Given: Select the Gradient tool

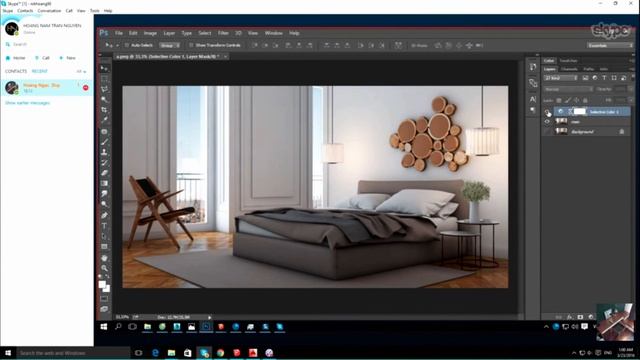Looking at the screenshot, I should [104, 183].
